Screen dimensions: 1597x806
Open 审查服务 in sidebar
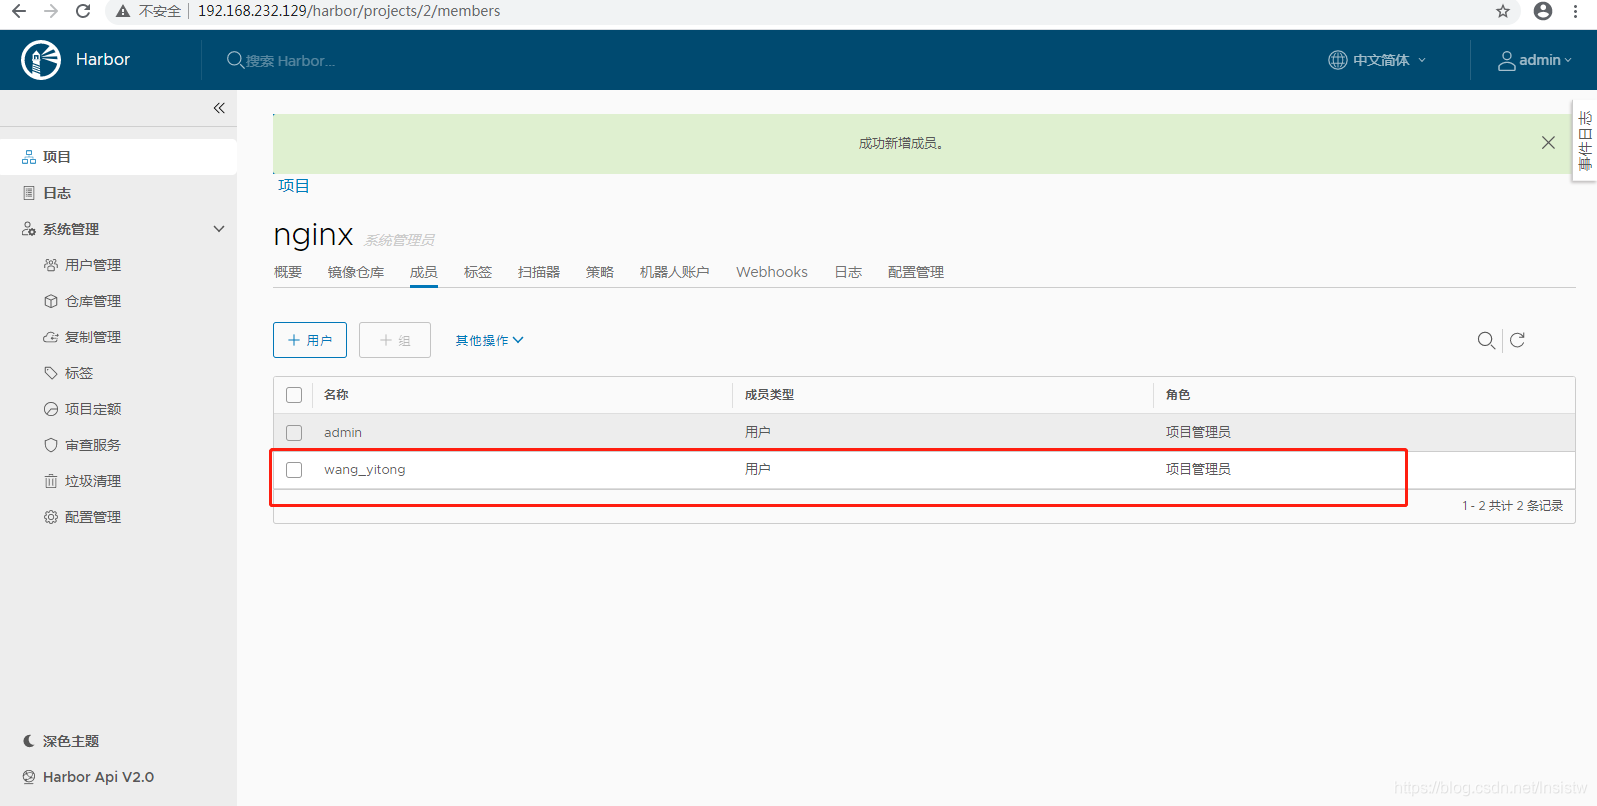(92, 445)
